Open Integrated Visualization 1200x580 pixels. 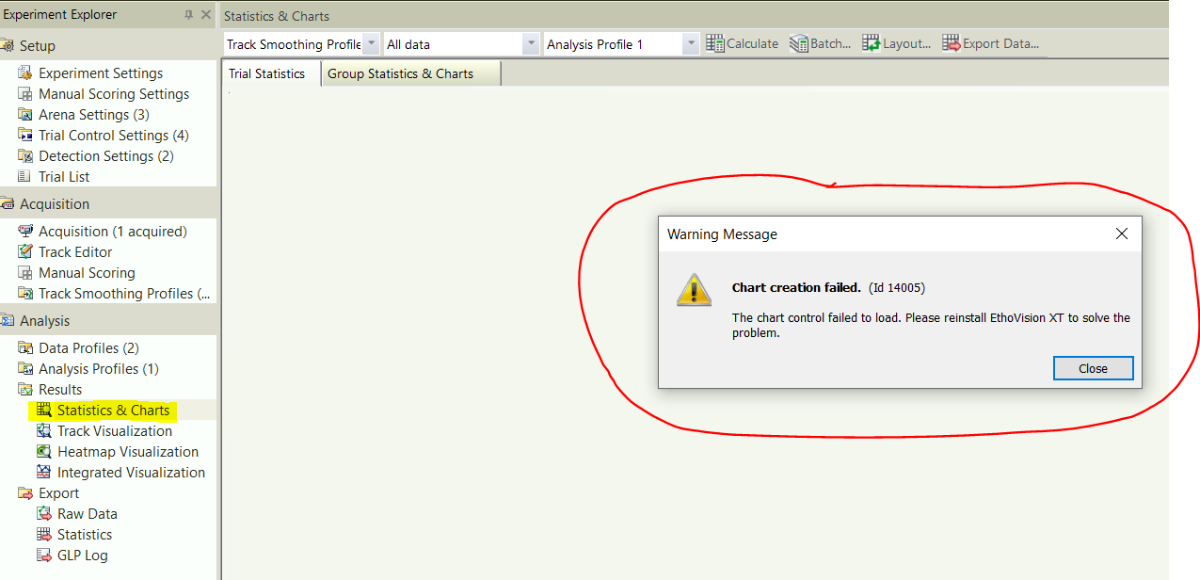point(131,473)
